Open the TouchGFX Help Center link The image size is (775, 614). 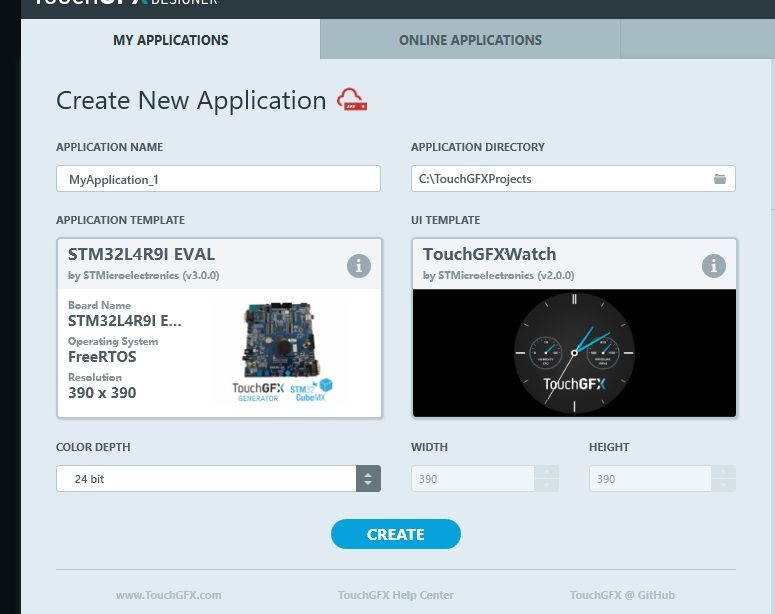(x=395, y=595)
